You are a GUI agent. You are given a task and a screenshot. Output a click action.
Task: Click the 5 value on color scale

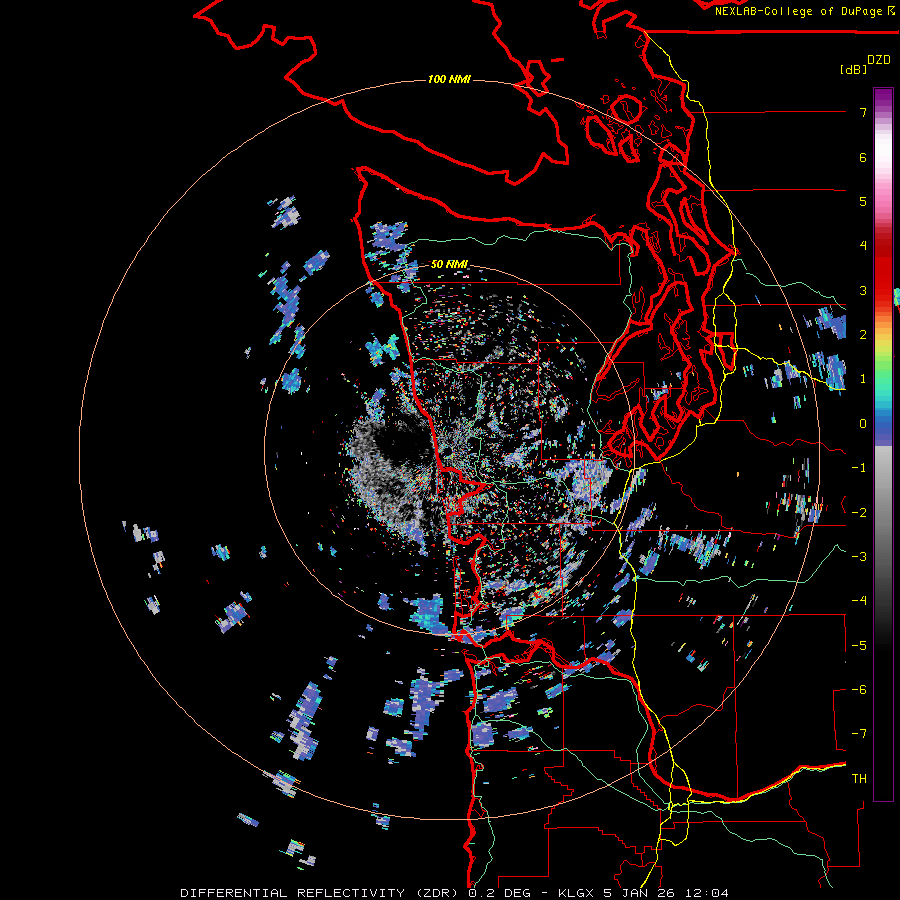(x=863, y=201)
